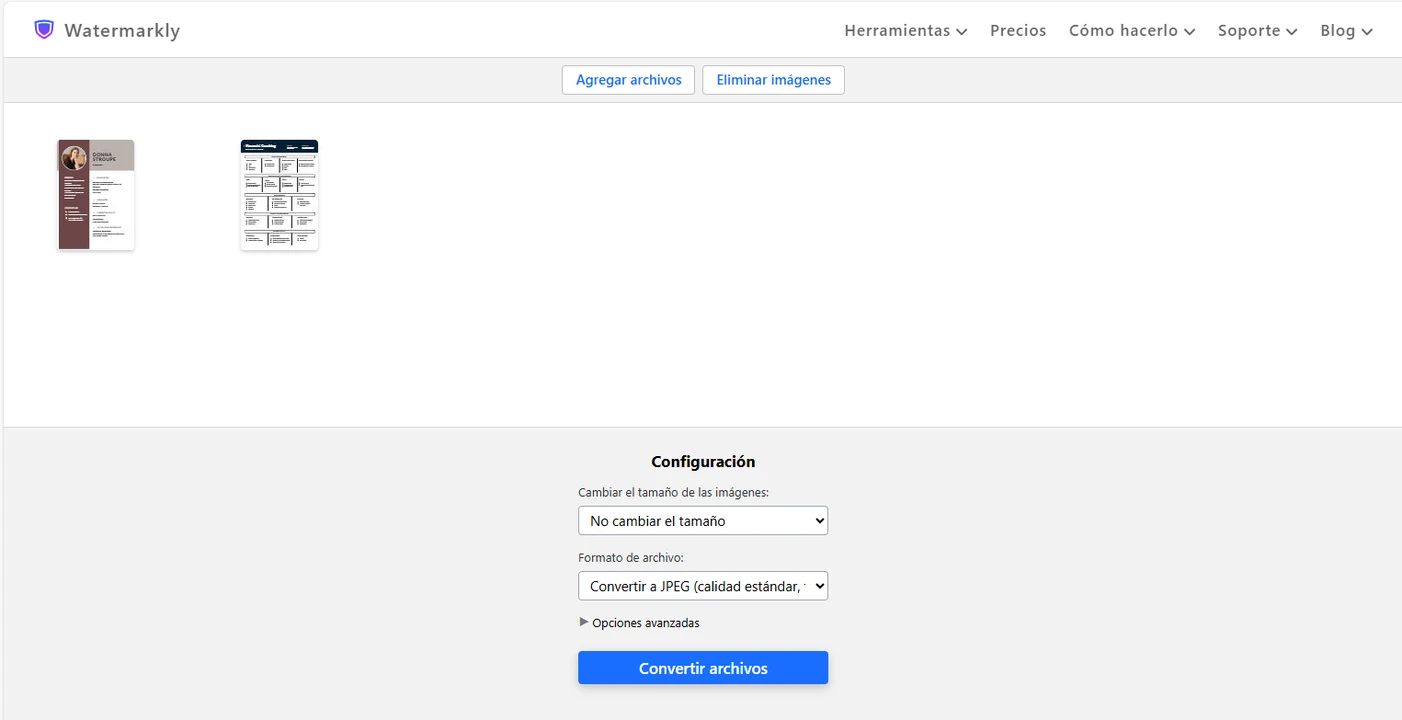The width and height of the screenshot is (1402, 720).
Task: Select the dark-header table document thumbnail
Action: 279,195
